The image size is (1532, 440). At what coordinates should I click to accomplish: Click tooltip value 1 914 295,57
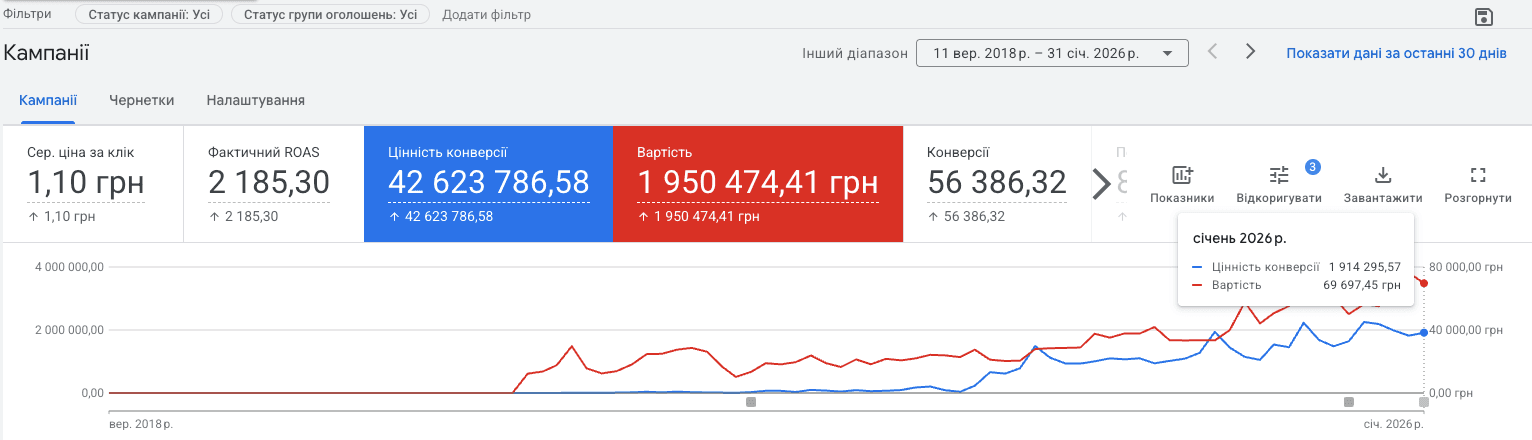point(1365,267)
